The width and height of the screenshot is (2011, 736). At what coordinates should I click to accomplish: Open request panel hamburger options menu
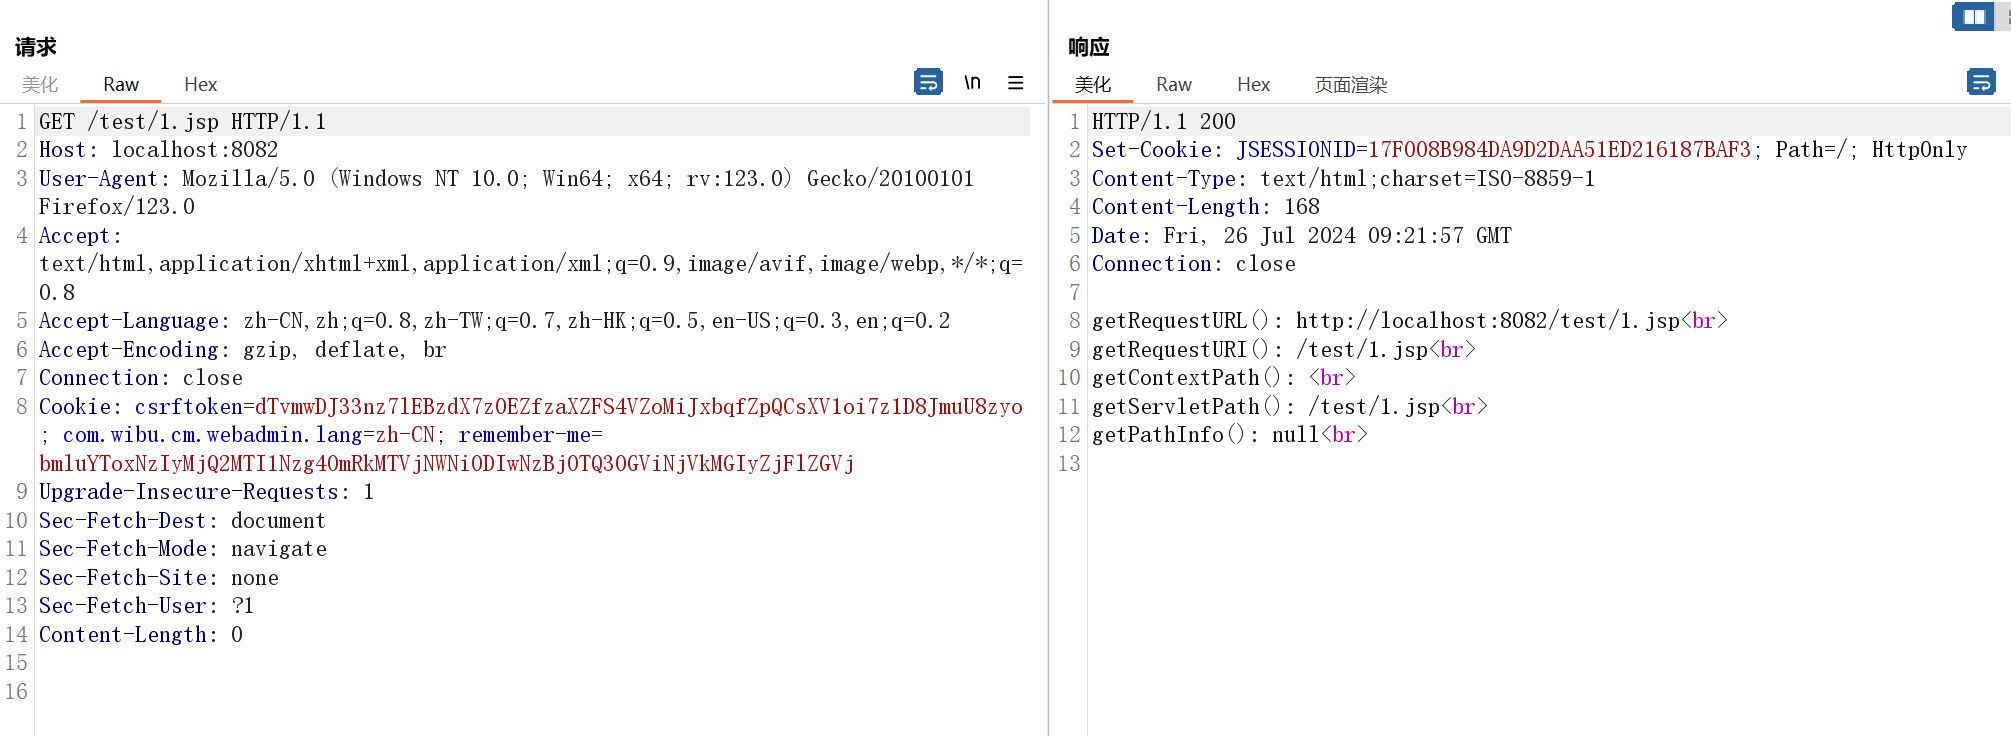coord(1016,83)
